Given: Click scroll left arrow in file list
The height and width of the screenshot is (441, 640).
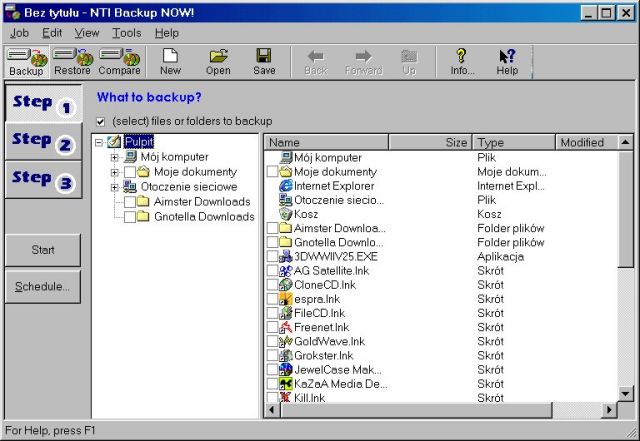Looking at the screenshot, I should pyautogui.click(x=272, y=410).
